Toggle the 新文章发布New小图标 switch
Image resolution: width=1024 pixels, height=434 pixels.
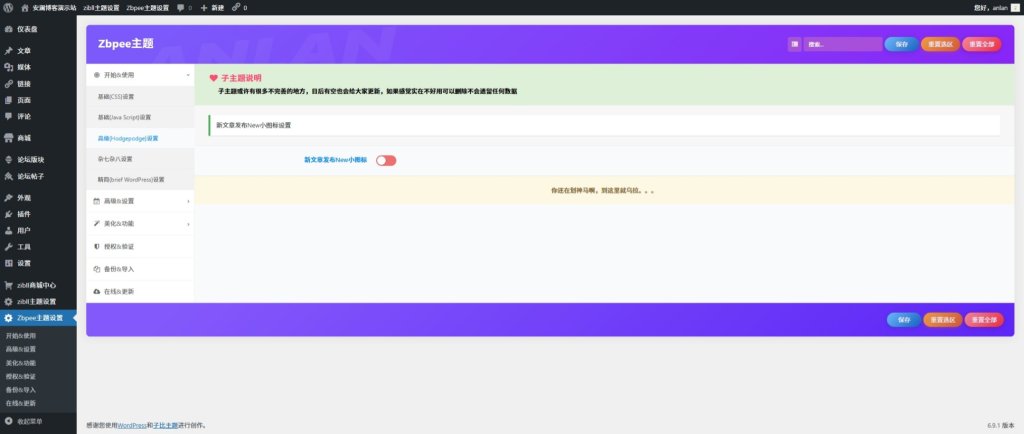(x=386, y=160)
